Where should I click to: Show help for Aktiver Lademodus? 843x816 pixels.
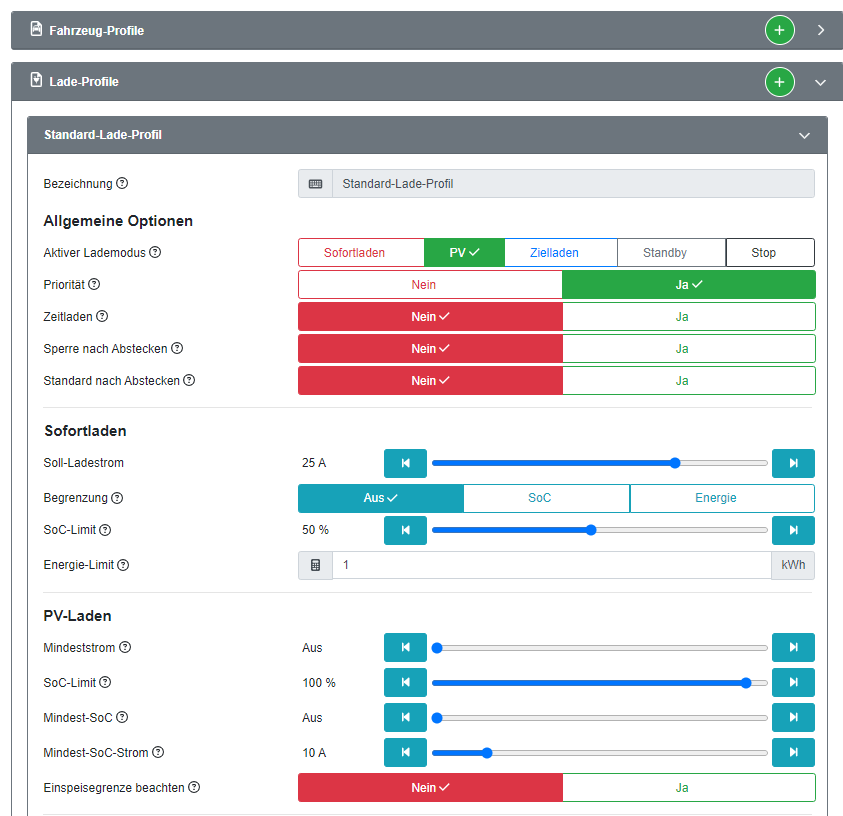click(155, 253)
